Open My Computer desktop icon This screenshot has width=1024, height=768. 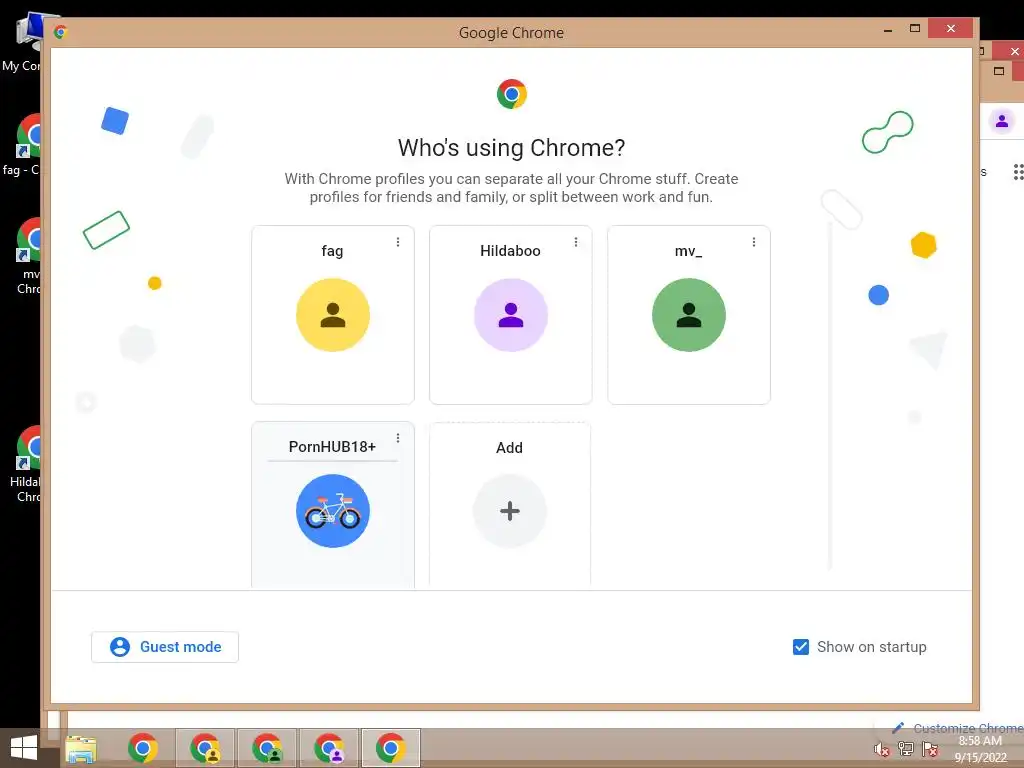pyautogui.click(x=26, y=42)
